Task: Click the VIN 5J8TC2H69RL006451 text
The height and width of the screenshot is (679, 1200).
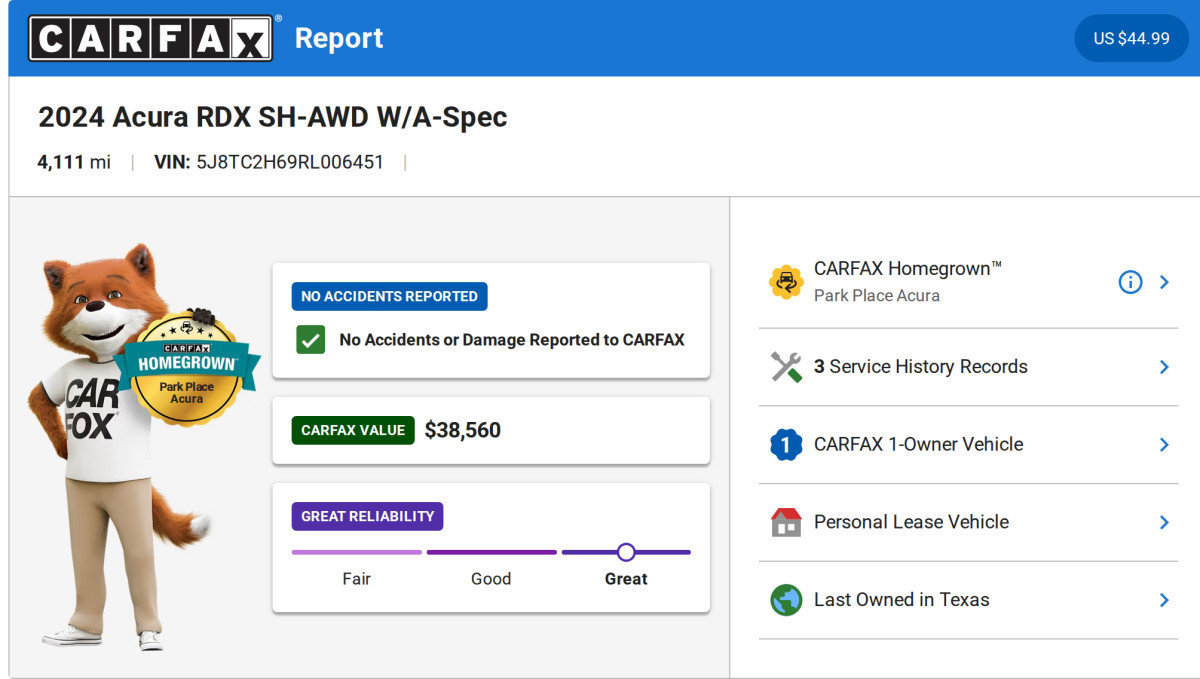Action: (269, 162)
